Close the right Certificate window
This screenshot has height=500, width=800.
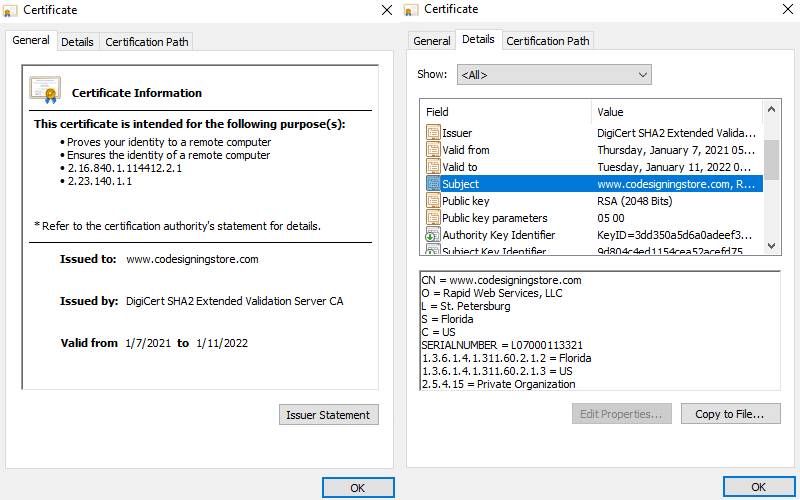788,9
